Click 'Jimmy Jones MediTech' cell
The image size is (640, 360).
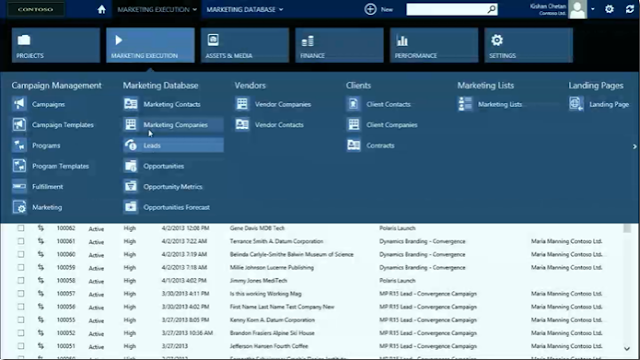coord(258,280)
